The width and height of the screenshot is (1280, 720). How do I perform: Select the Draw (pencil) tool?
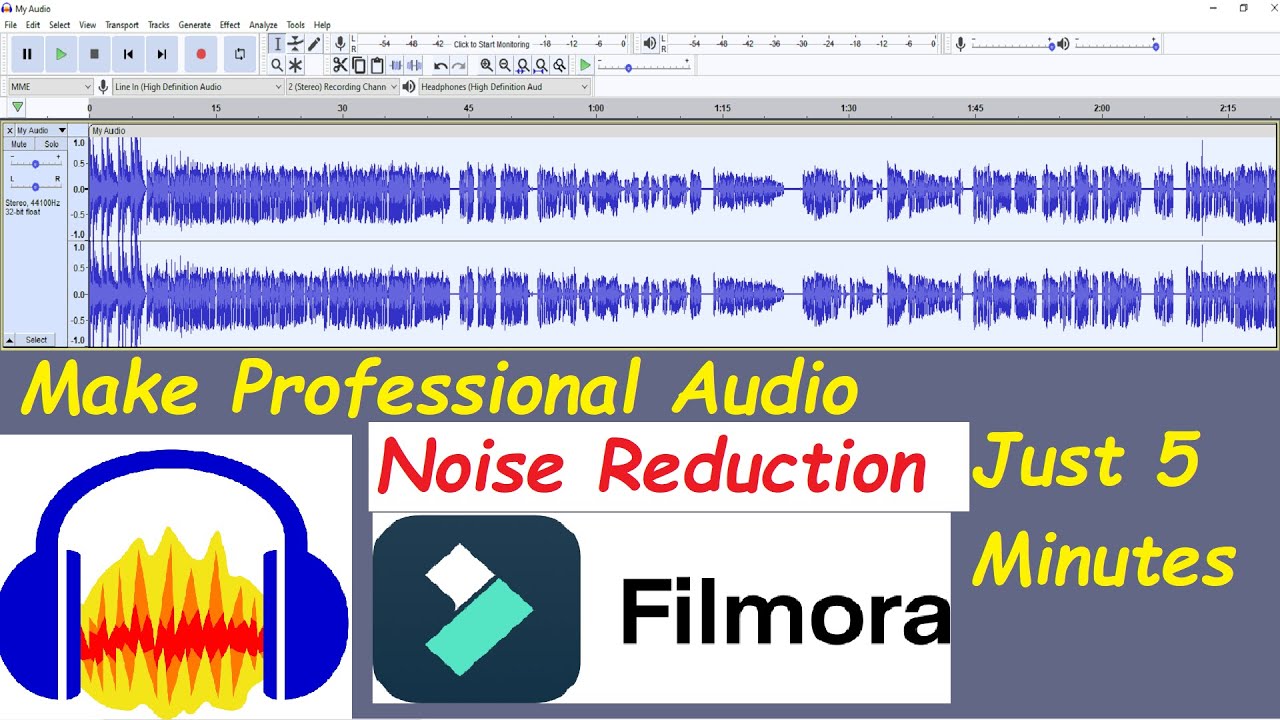(314, 43)
